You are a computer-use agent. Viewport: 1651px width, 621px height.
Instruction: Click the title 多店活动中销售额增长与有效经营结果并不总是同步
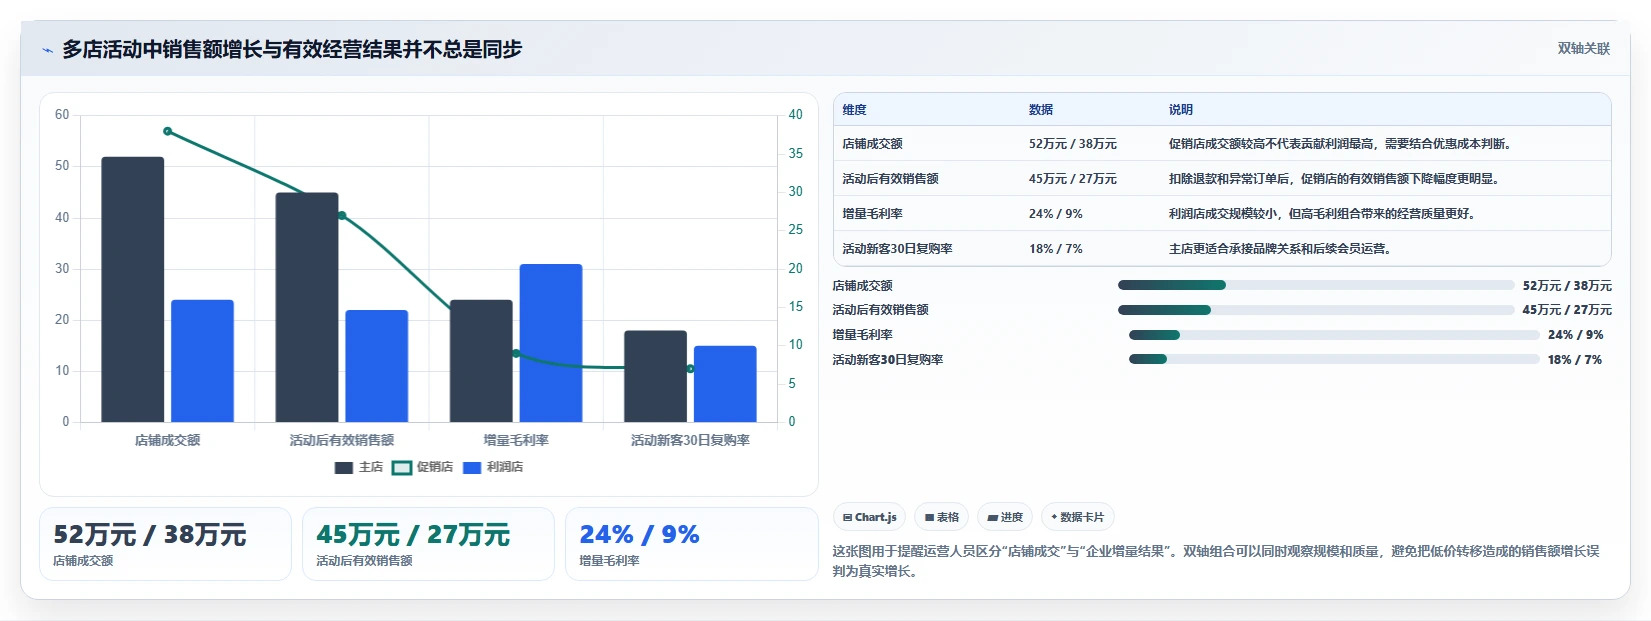(x=292, y=49)
